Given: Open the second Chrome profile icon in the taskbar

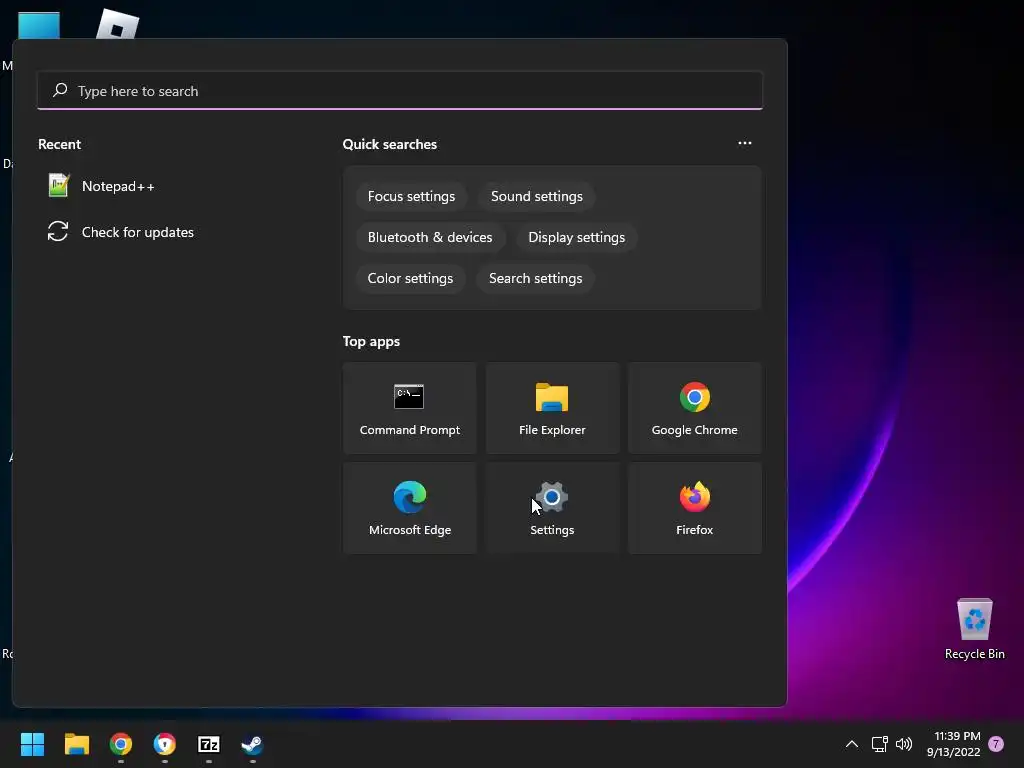Looking at the screenshot, I should pos(165,744).
